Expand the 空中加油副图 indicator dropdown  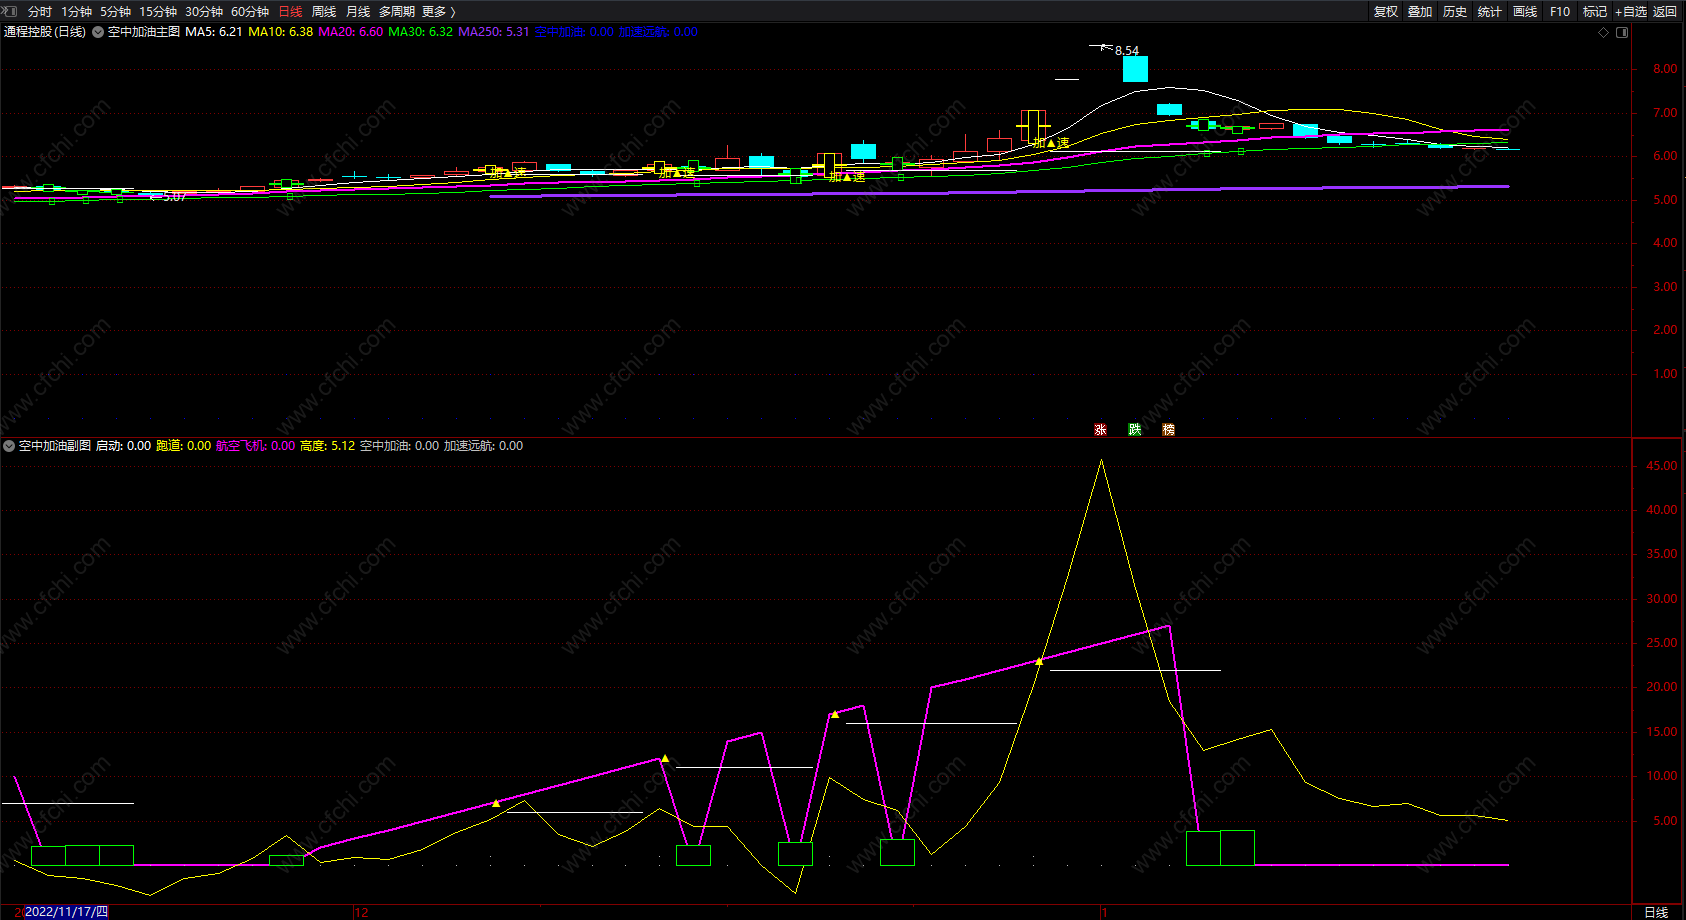coord(9,446)
